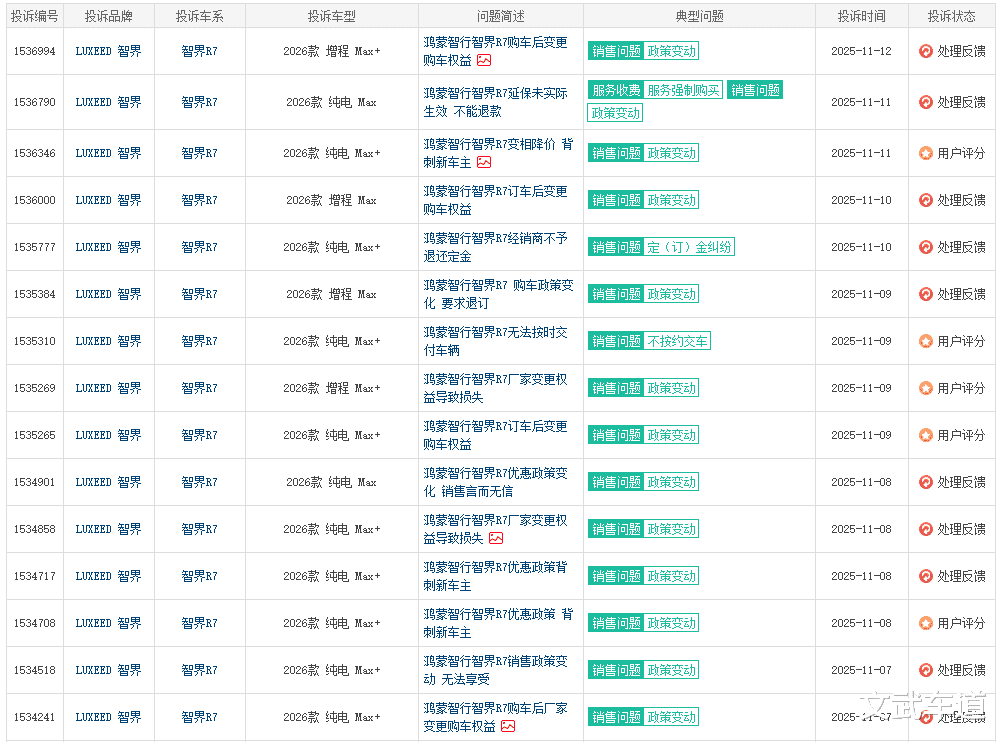Click the 投诉车型 column header
This screenshot has height=742, width=1003.
(331, 17)
